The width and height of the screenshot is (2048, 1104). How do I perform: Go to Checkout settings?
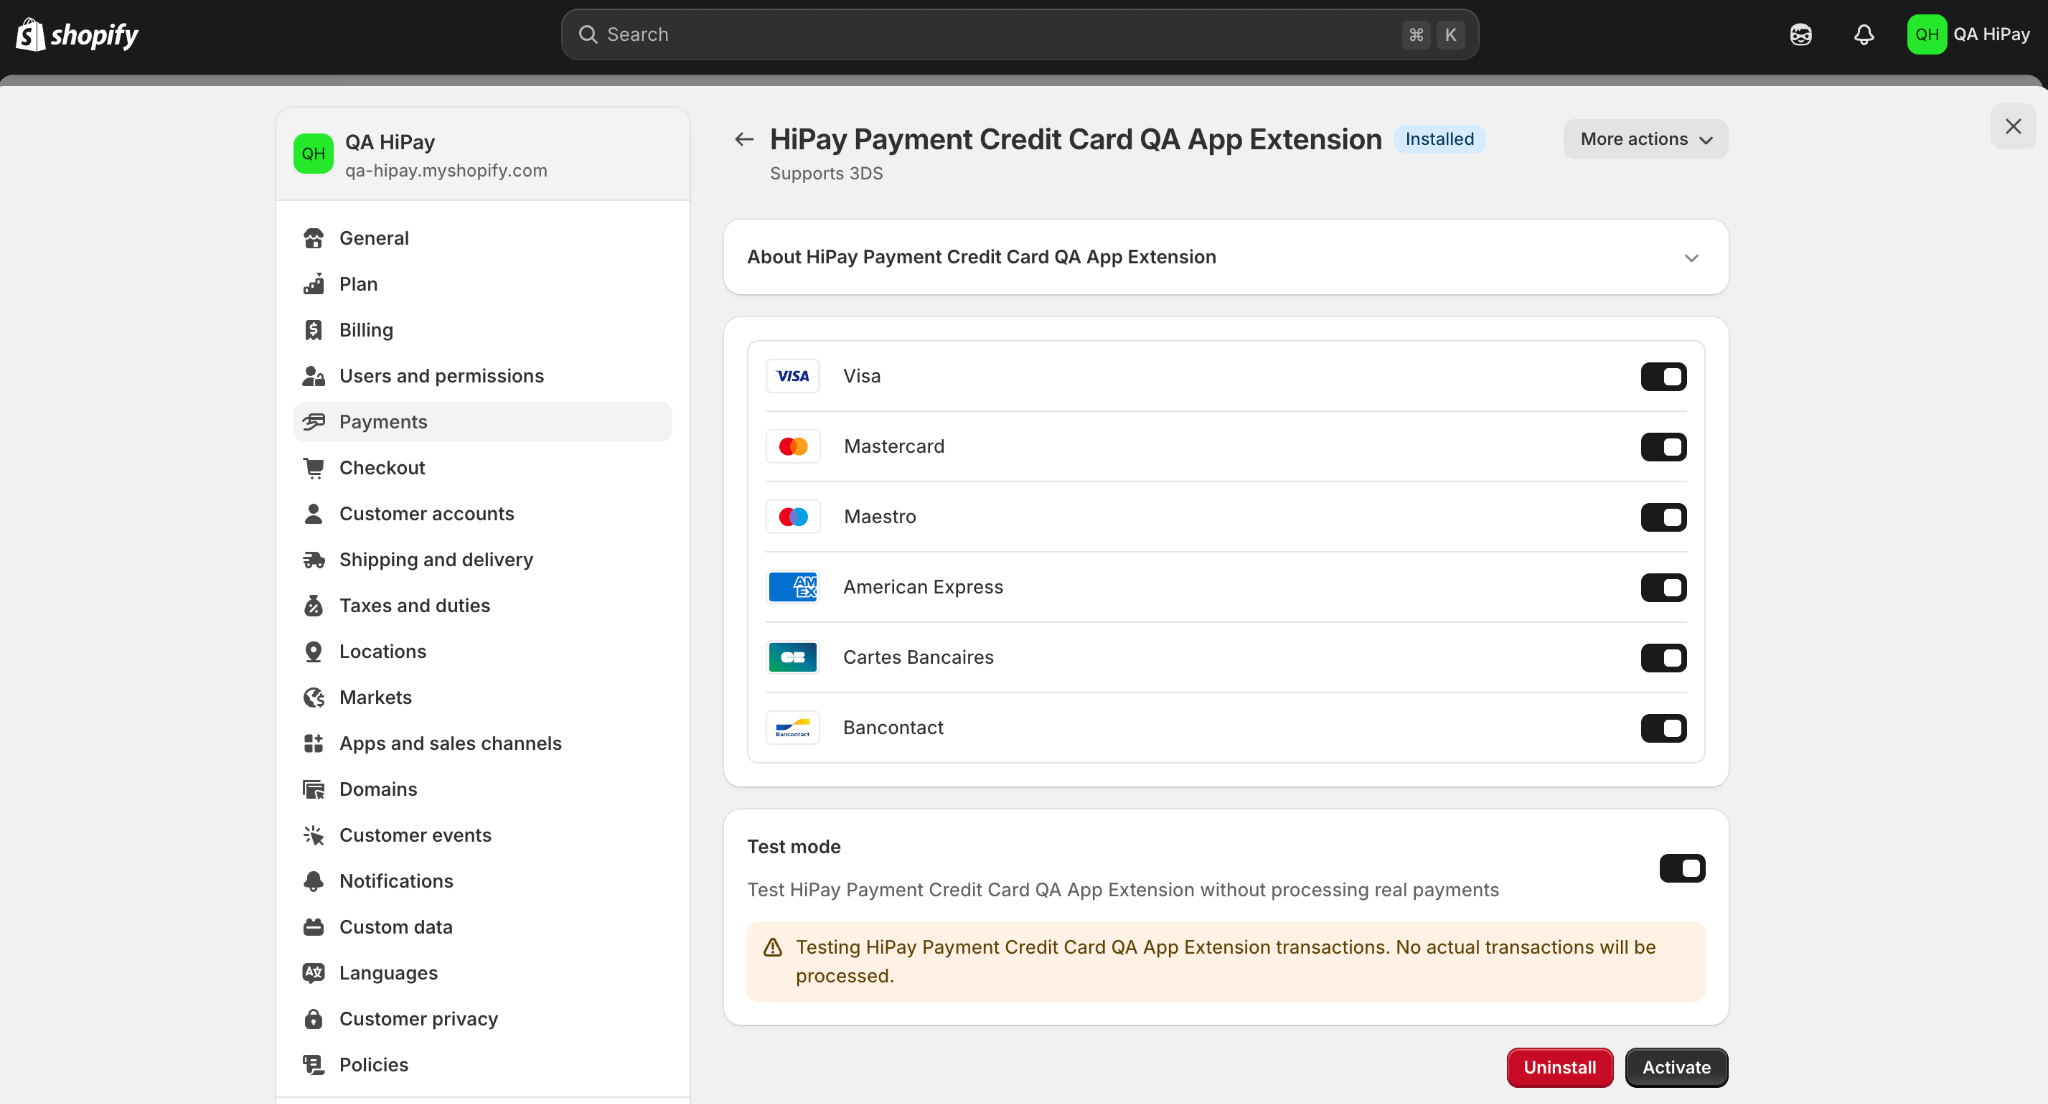point(483,468)
